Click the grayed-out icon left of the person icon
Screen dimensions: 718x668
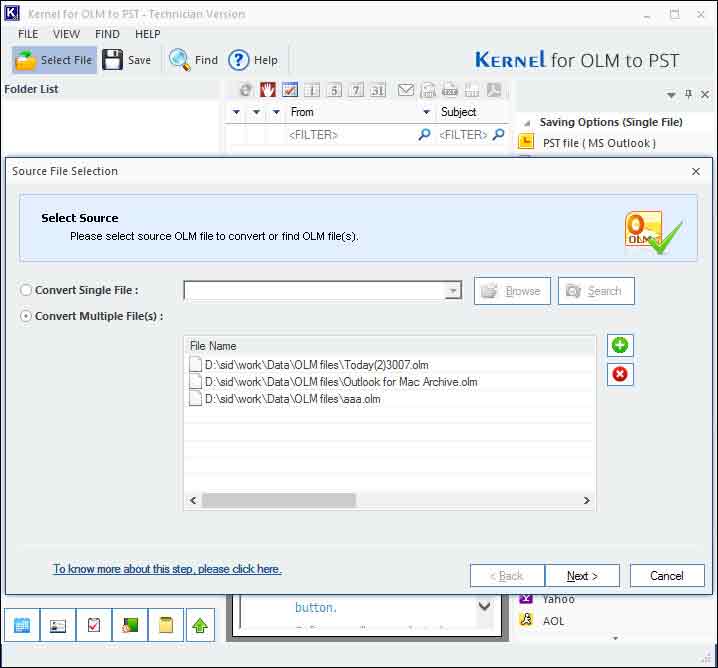(x=472, y=90)
